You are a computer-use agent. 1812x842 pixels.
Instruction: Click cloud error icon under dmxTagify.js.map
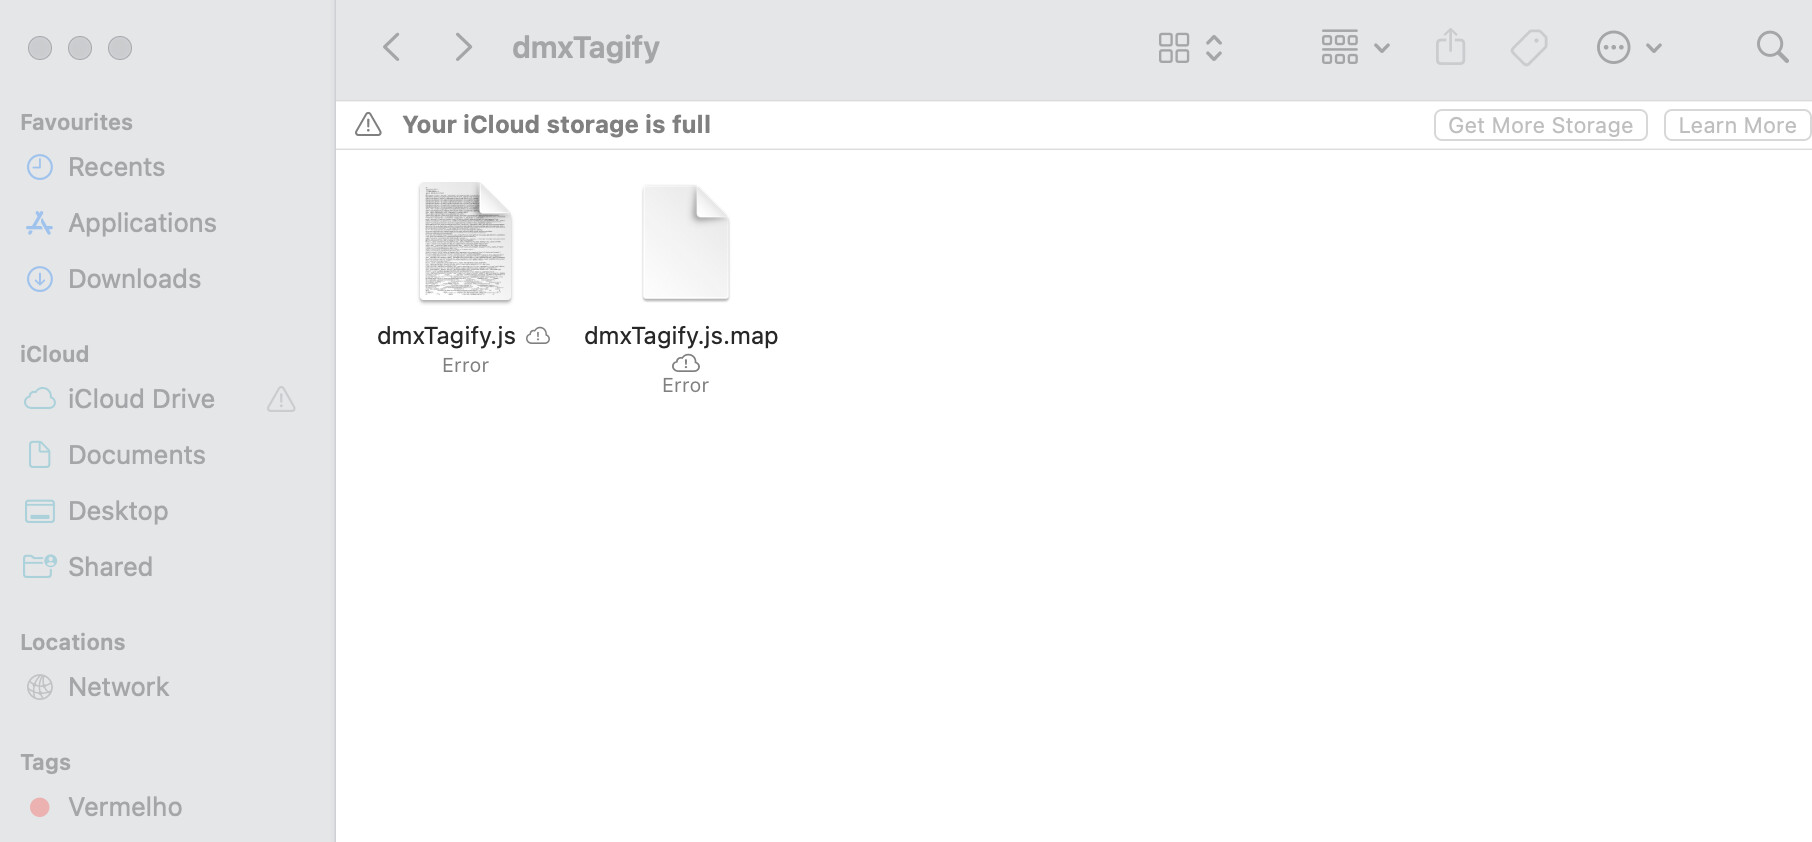click(686, 363)
